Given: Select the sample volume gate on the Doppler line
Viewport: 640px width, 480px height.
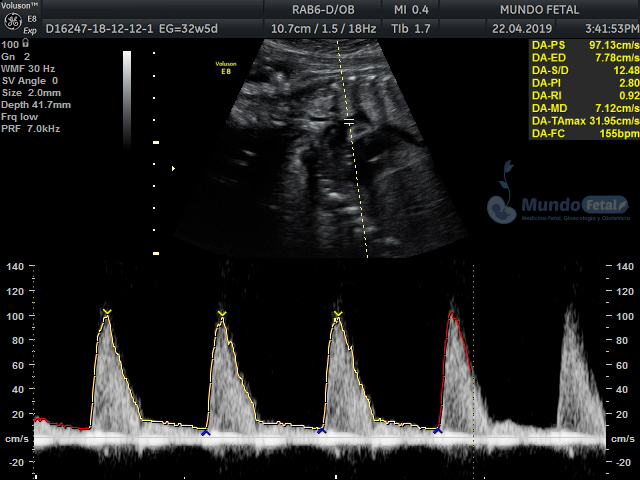Looking at the screenshot, I should [349, 122].
